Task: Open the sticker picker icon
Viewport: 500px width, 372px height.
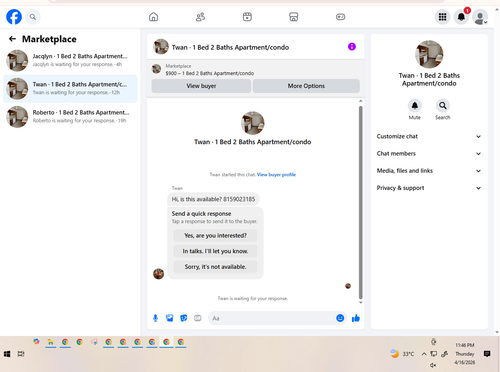Action: coord(184,318)
